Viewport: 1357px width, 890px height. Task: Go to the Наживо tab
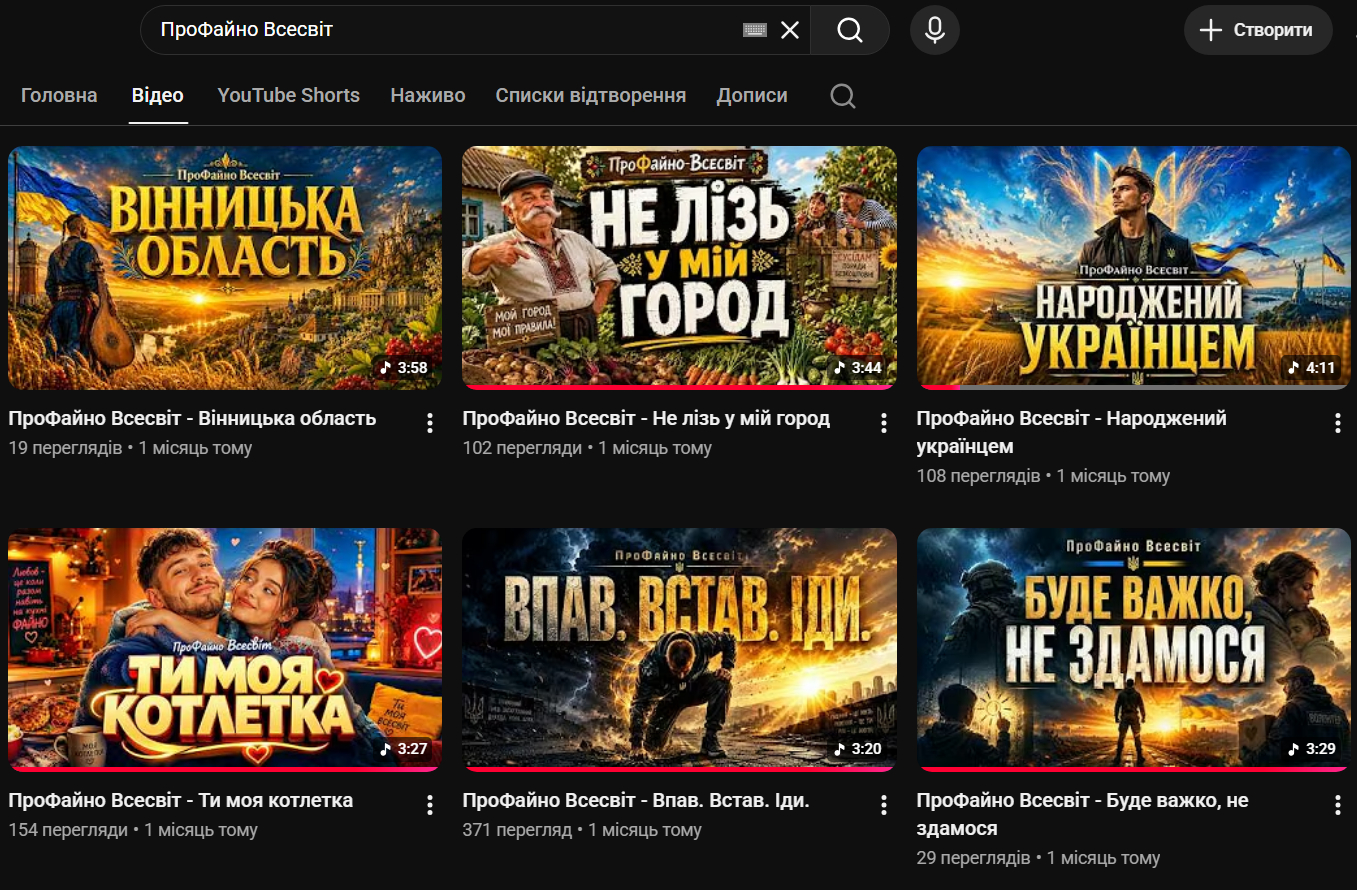click(428, 96)
